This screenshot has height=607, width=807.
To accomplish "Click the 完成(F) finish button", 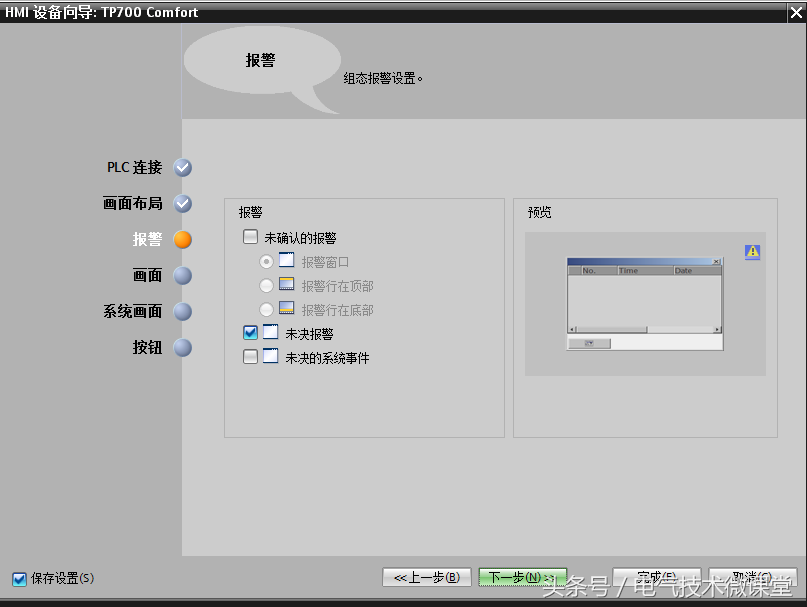I will (657, 577).
